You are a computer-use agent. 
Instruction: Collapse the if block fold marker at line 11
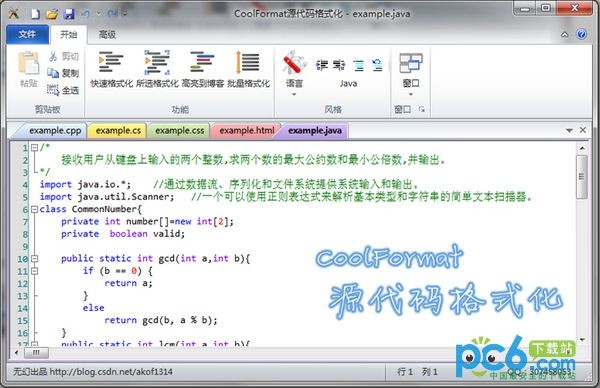tap(34, 271)
